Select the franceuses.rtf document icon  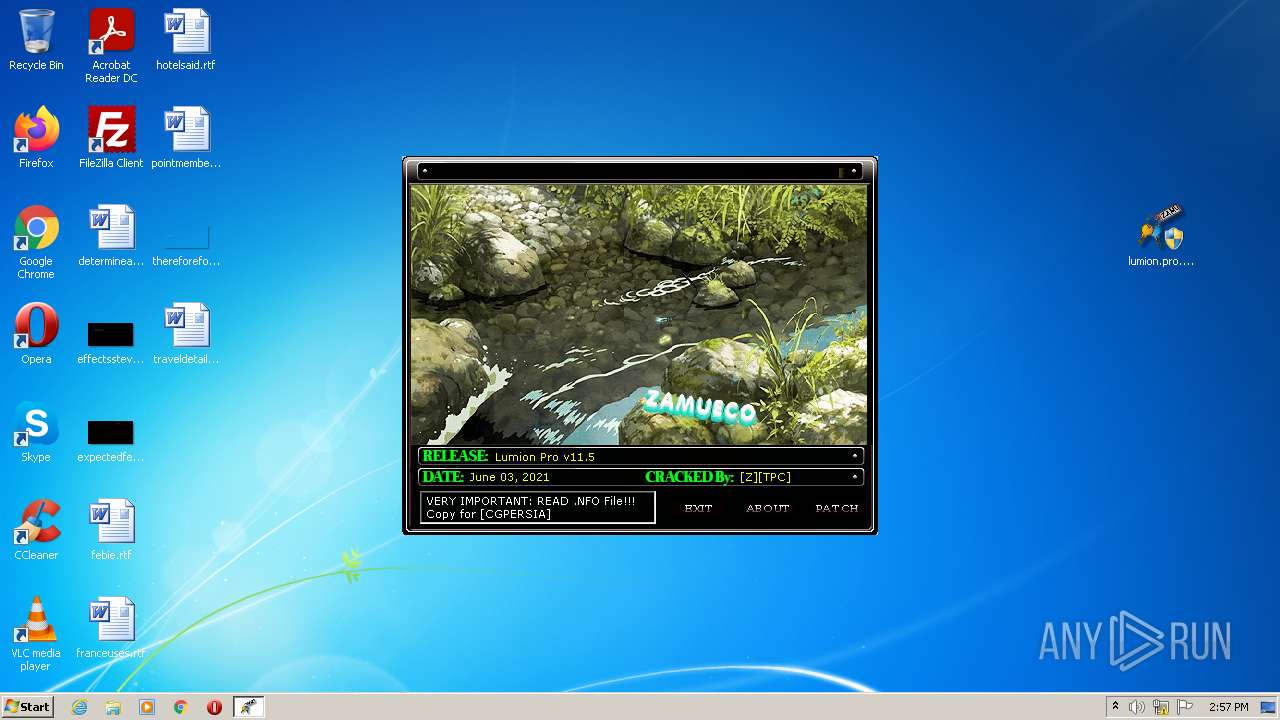coord(111,628)
